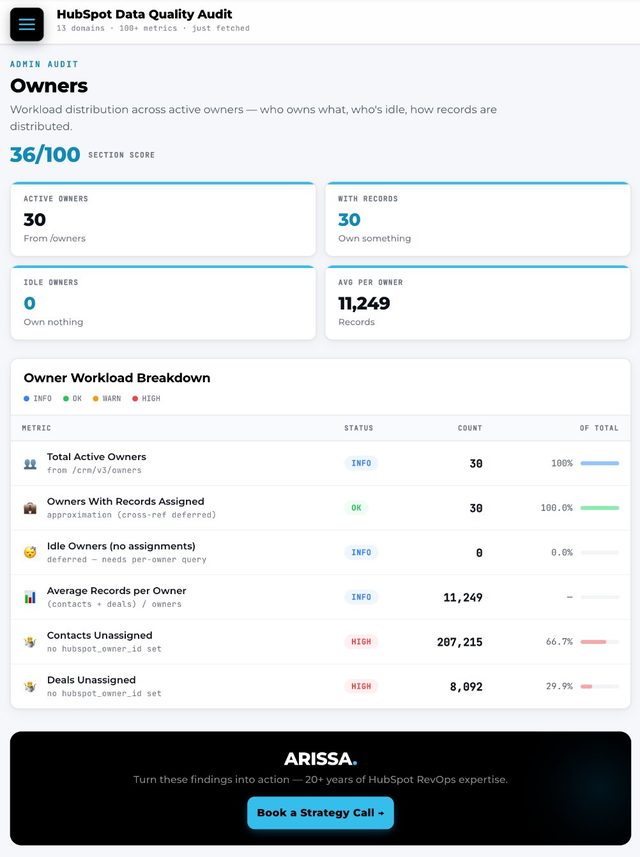Viewport: 640px width, 857px height.
Task: Click the red HIGH legend dot
Action: pyautogui.click(x=135, y=398)
